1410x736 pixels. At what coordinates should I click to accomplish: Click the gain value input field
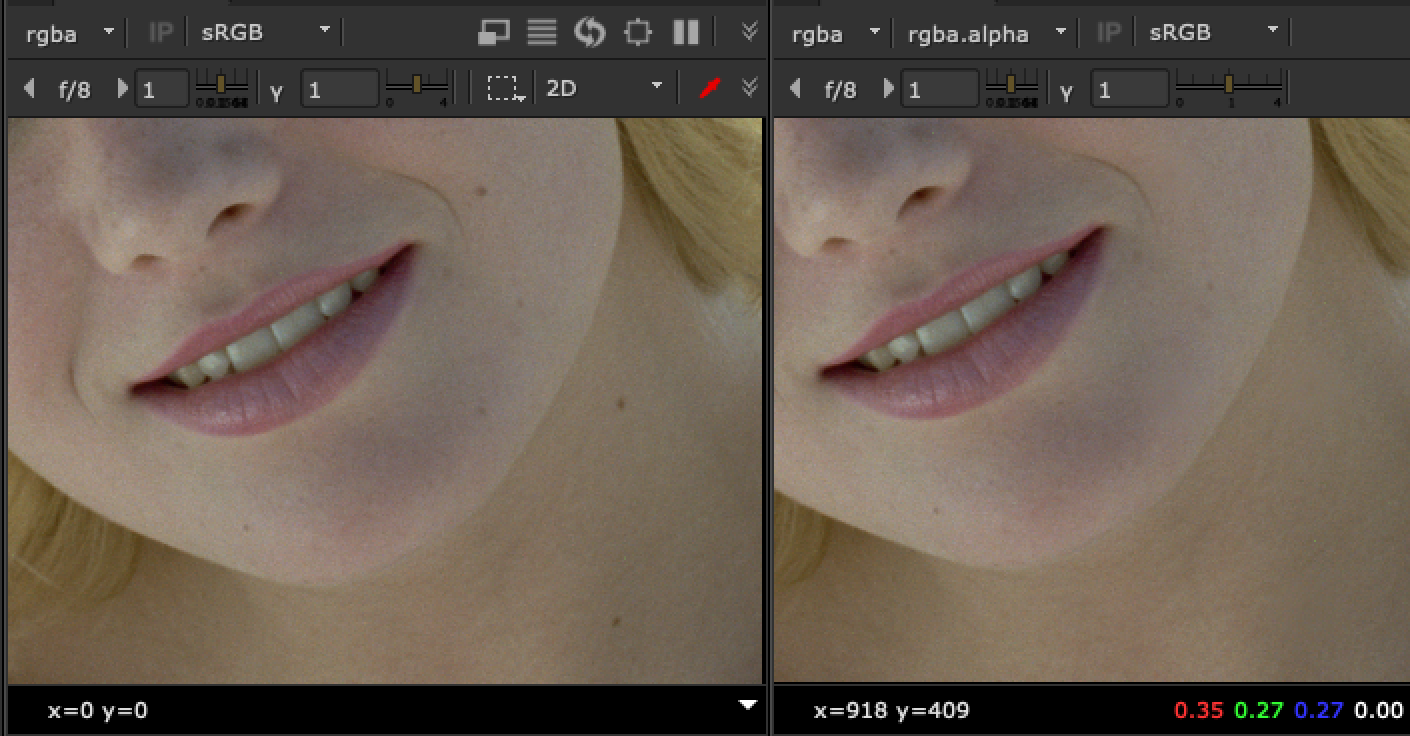click(162, 88)
